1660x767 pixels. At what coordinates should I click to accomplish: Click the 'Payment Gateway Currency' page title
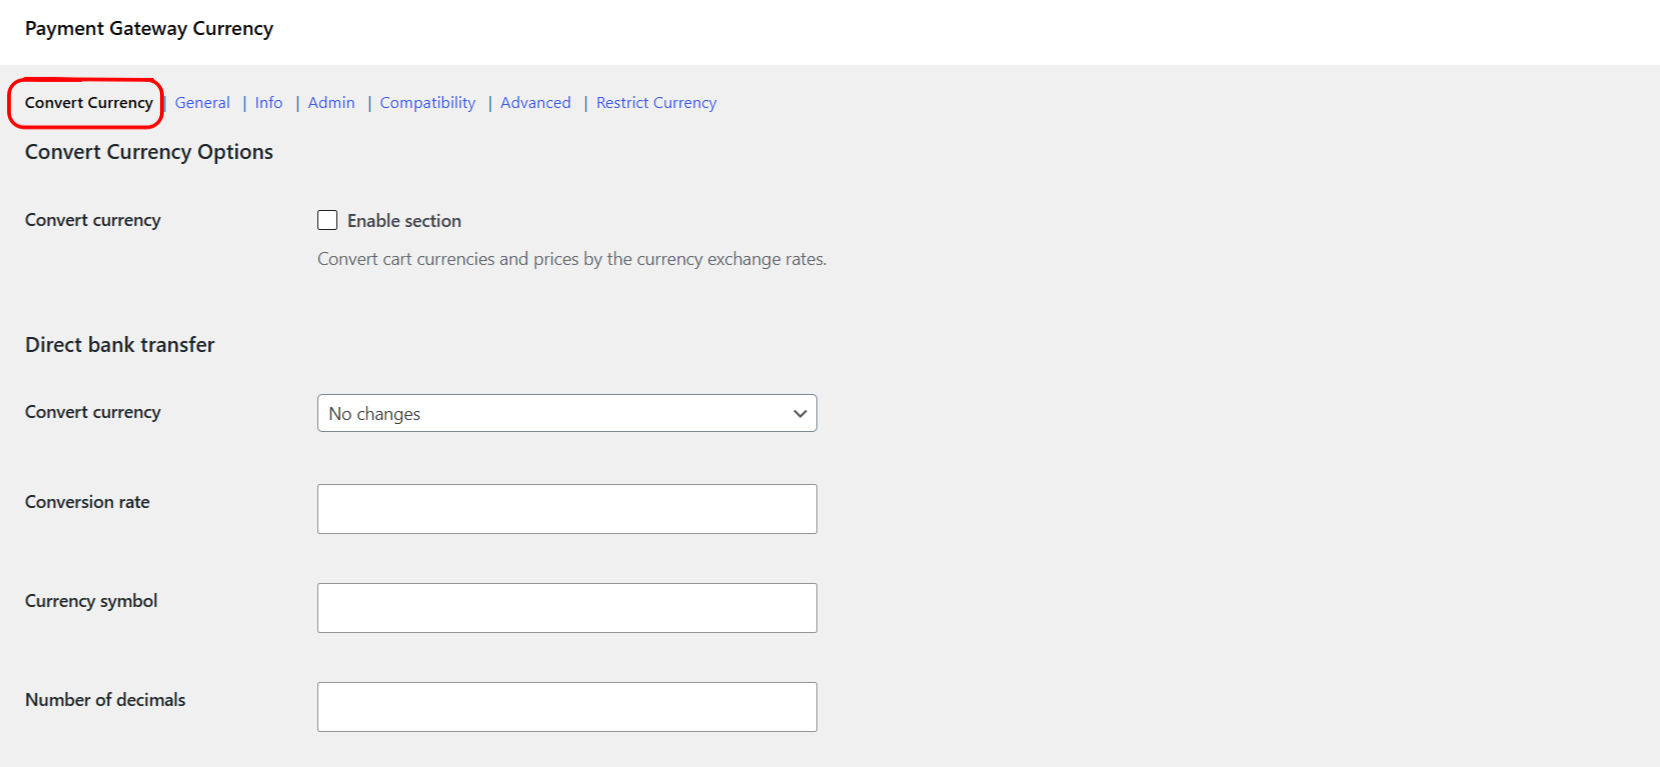pyautogui.click(x=149, y=29)
